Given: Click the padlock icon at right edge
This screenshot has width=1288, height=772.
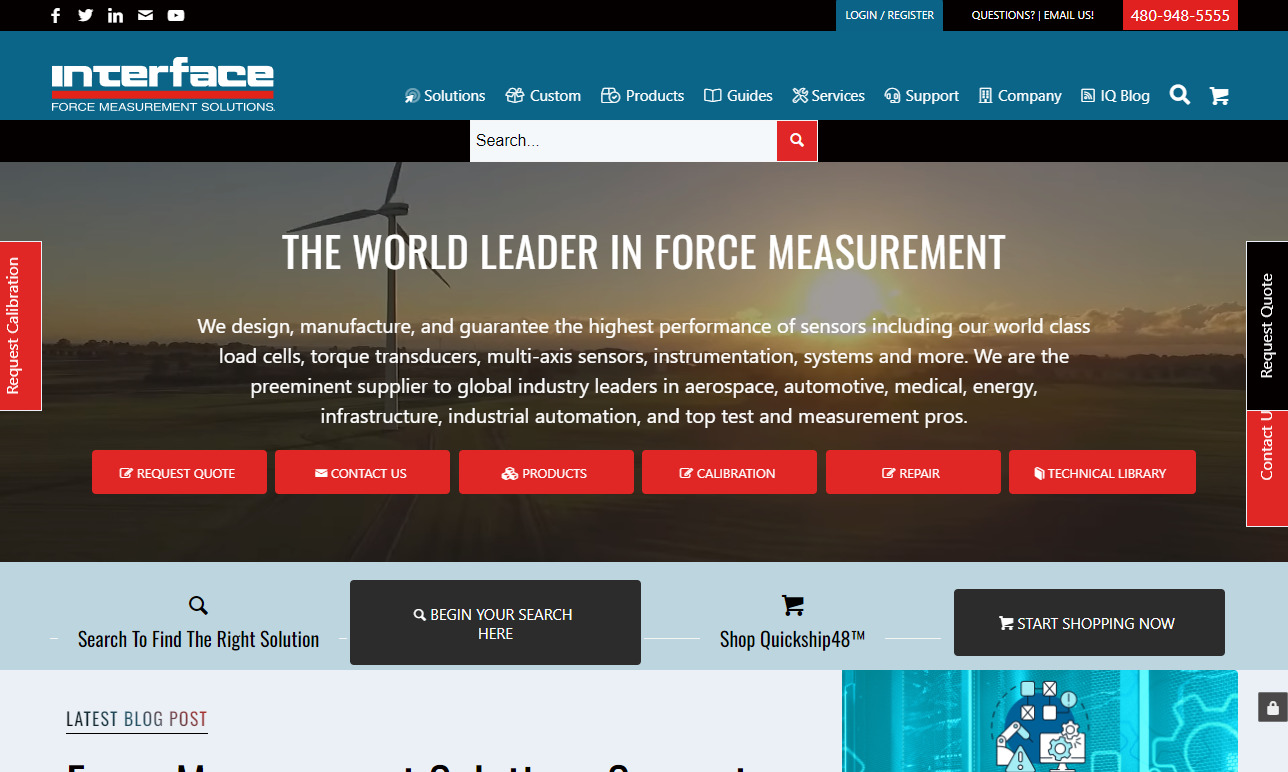Looking at the screenshot, I should (1272, 708).
